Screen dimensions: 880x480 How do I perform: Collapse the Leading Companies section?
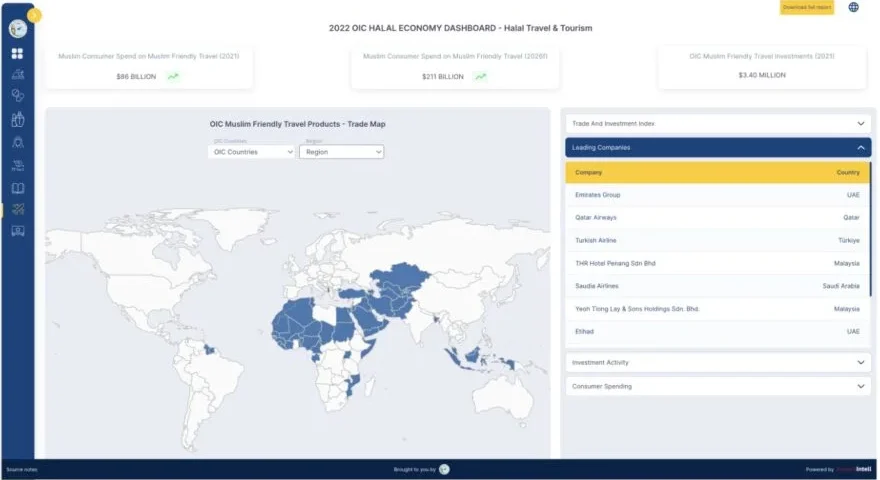(x=718, y=148)
